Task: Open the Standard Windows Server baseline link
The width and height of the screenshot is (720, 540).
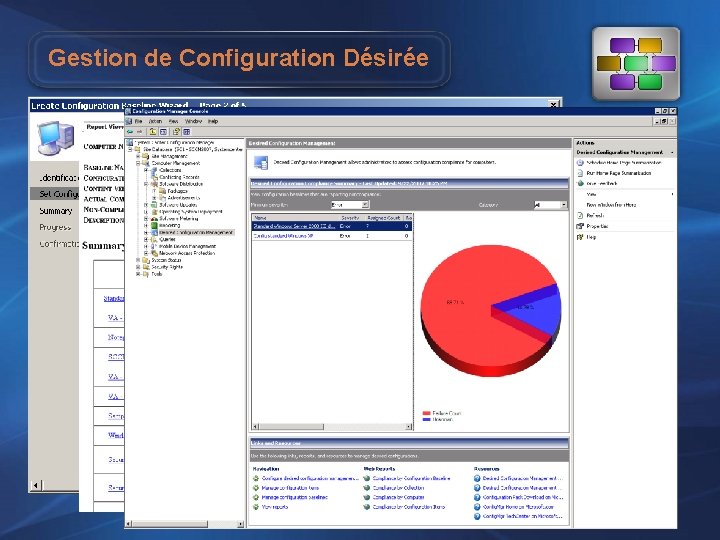Action: pyautogui.click(x=294, y=226)
